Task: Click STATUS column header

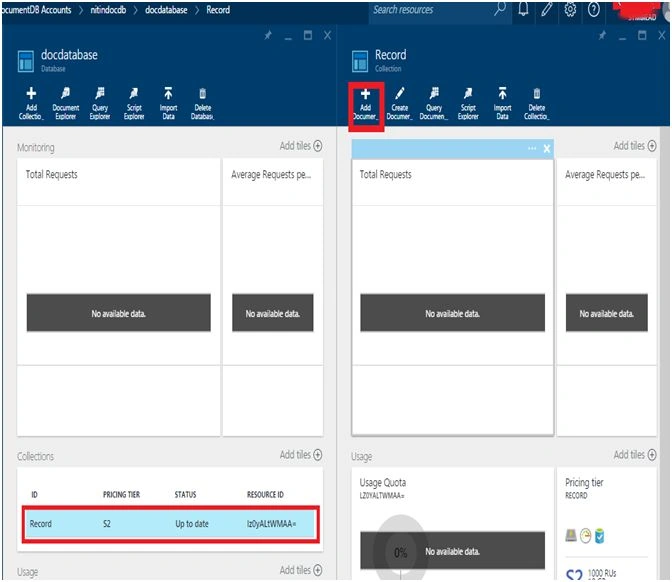Action: [185, 495]
